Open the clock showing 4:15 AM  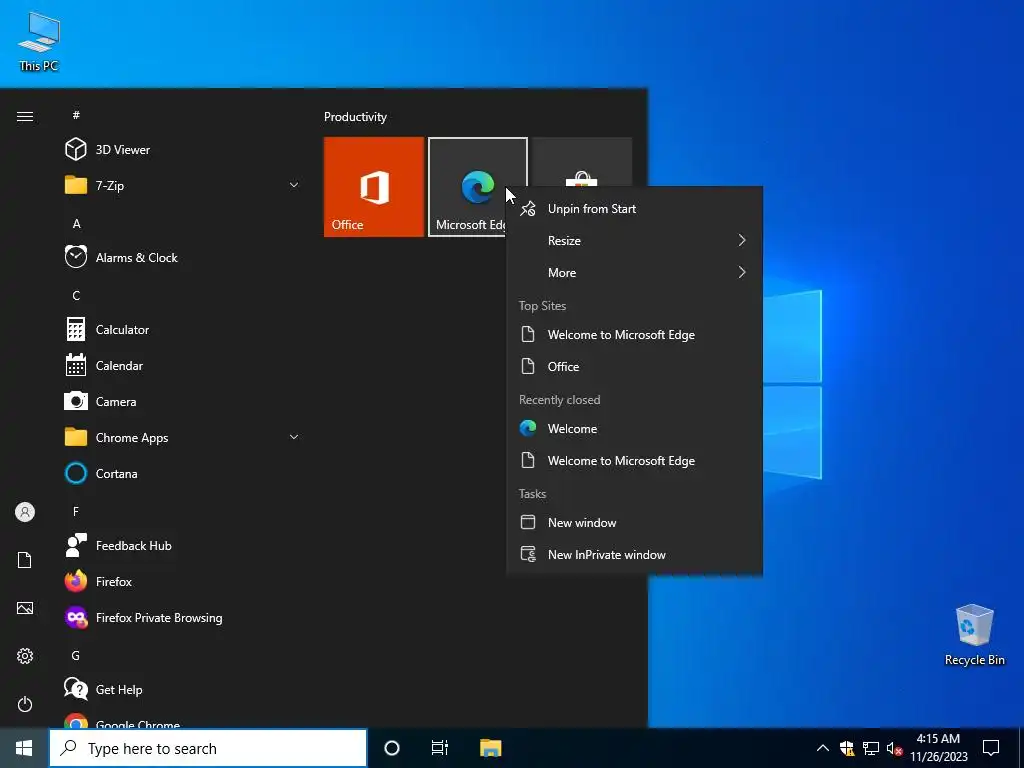tap(938, 748)
